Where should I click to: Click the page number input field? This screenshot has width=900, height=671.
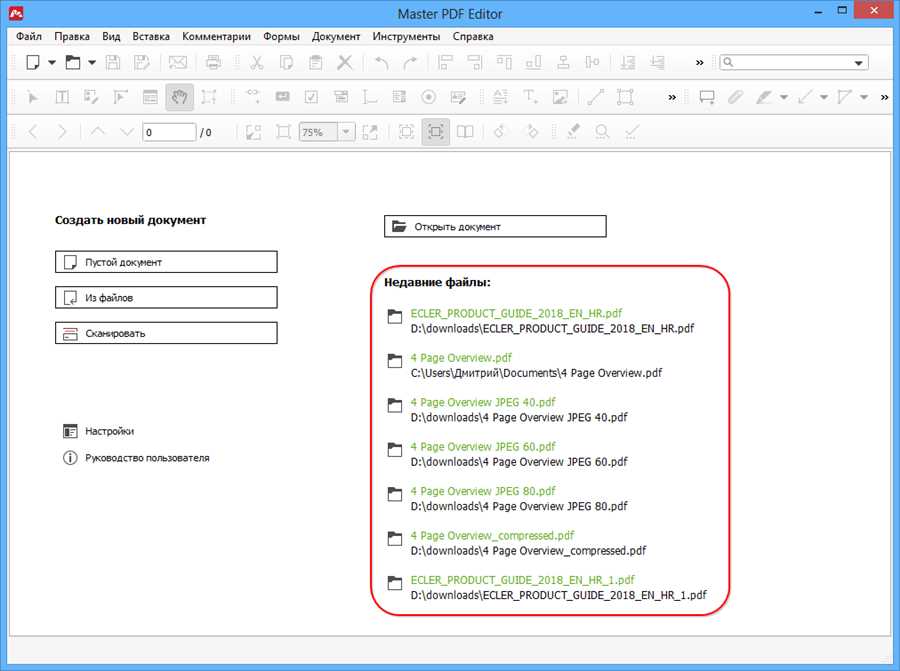169,132
